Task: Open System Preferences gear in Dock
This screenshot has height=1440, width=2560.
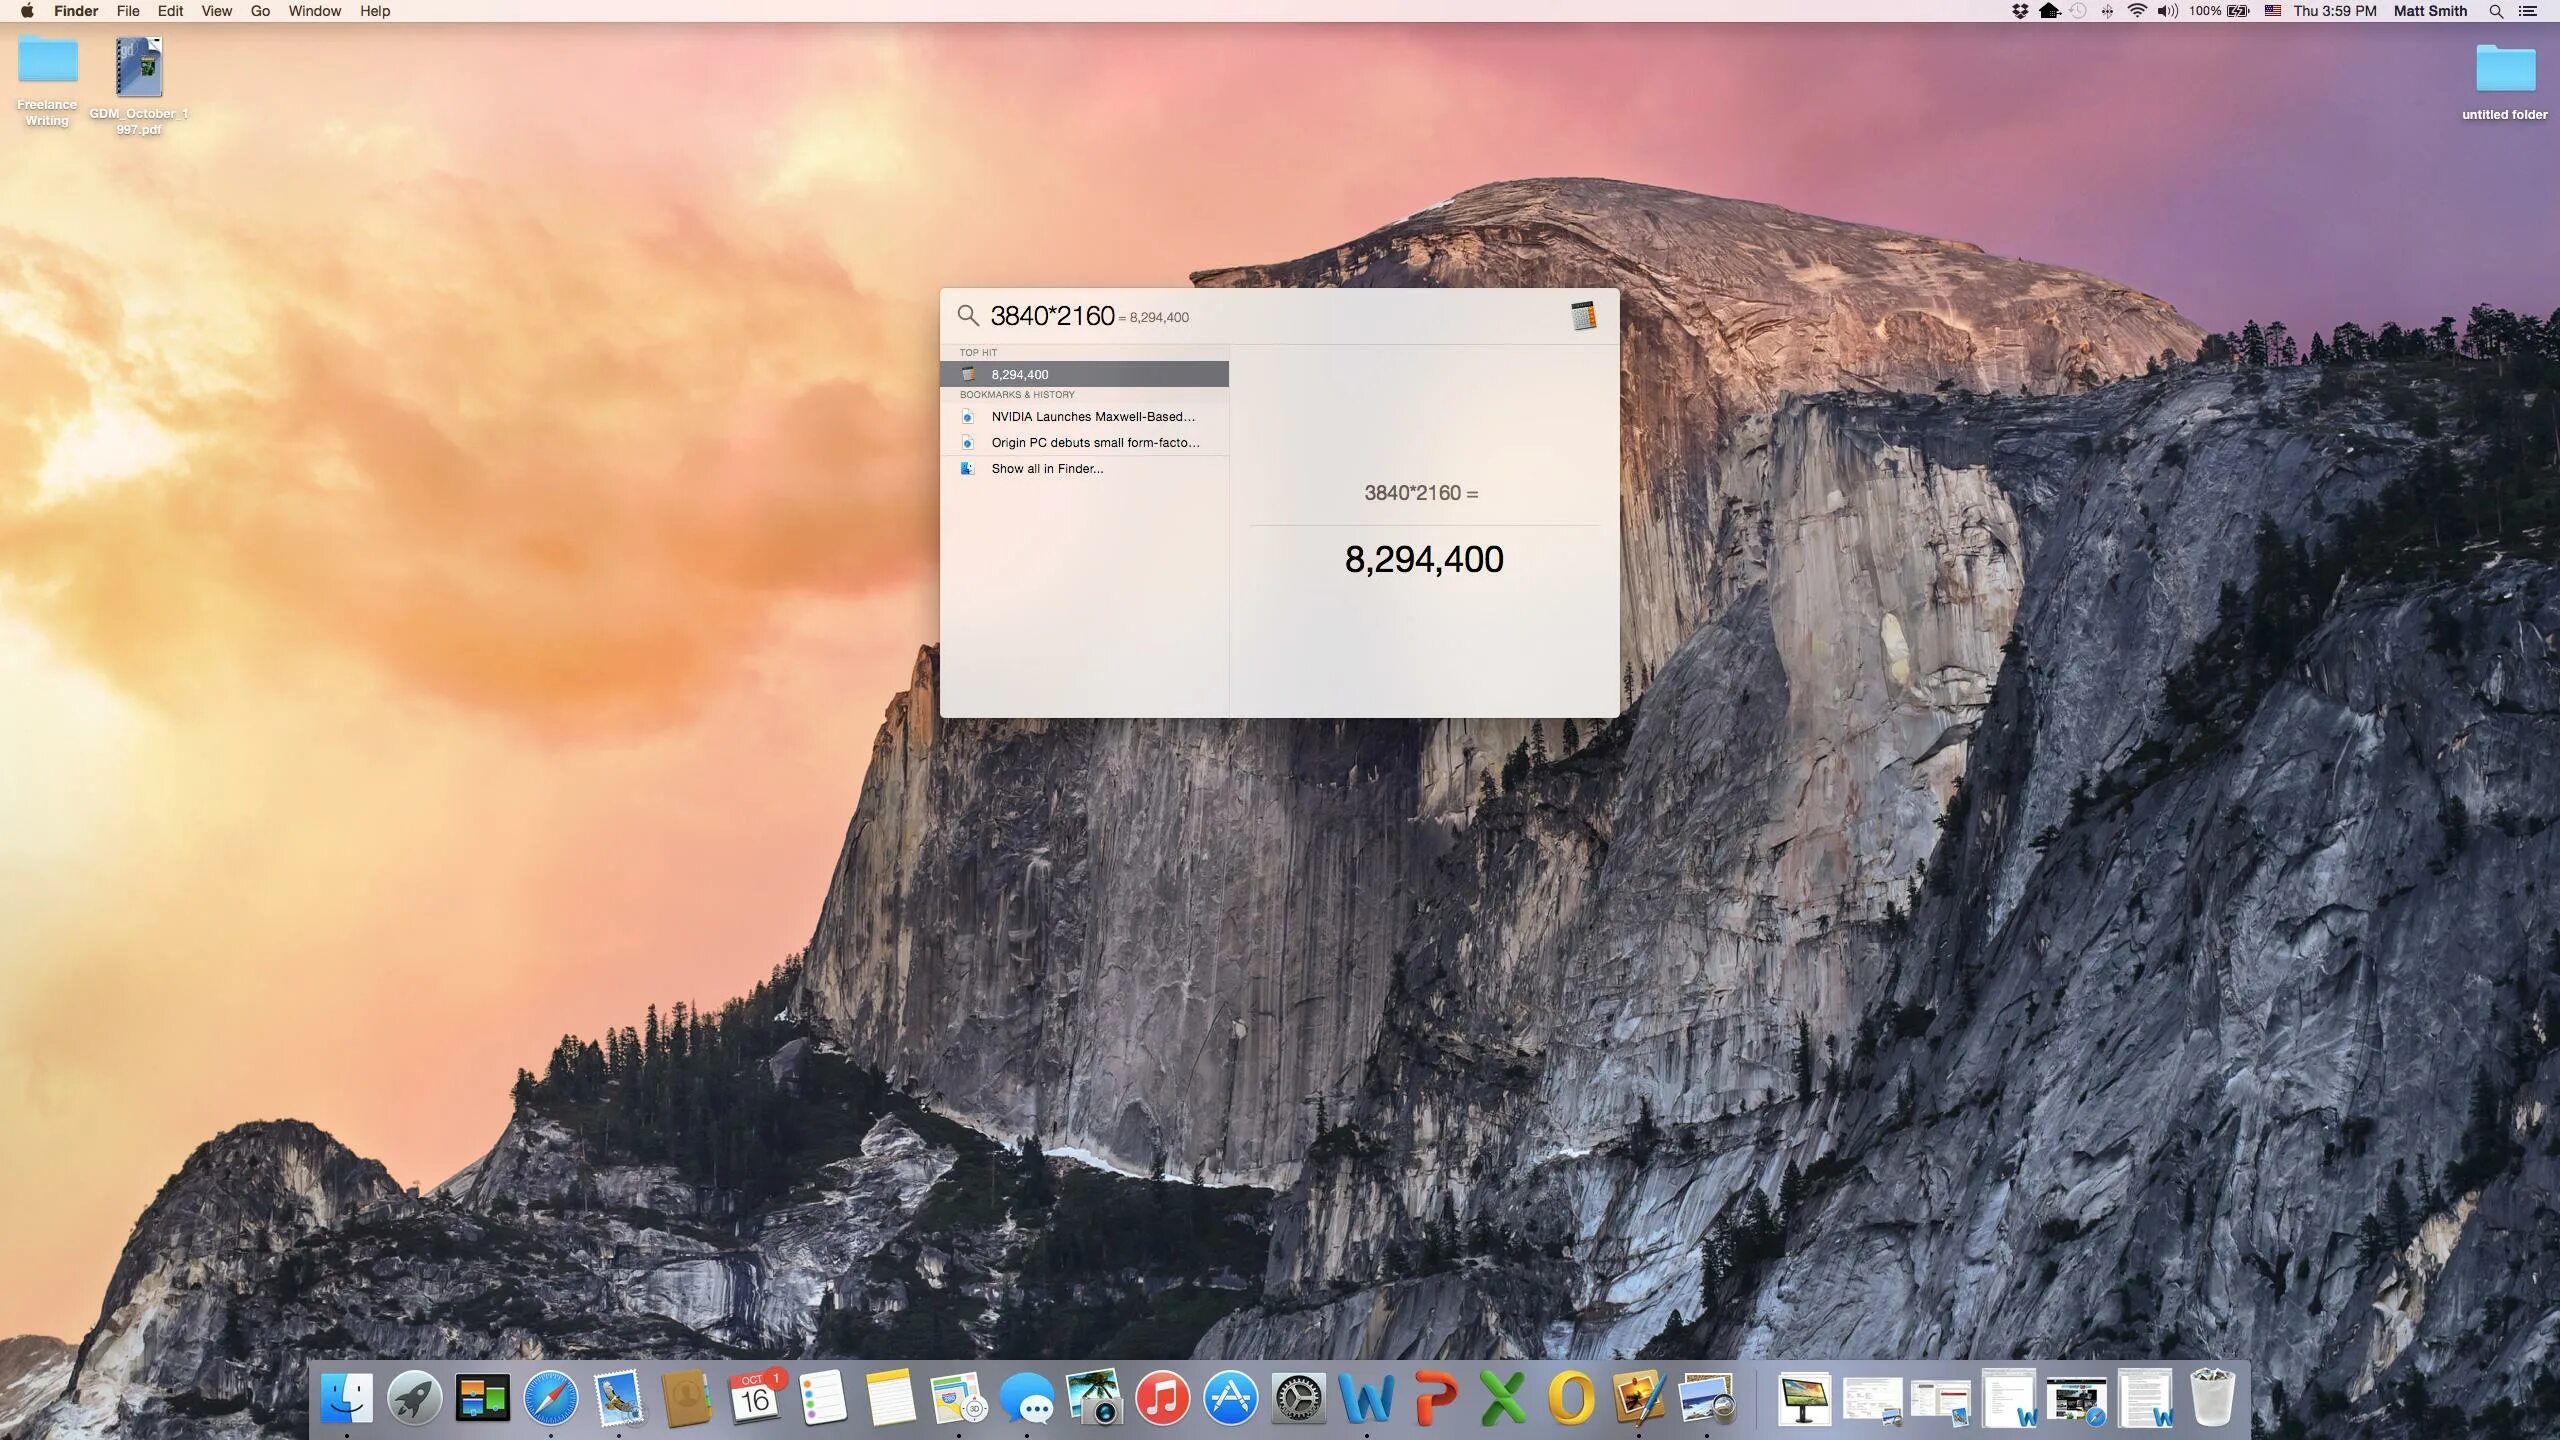Action: [1298, 1397]
